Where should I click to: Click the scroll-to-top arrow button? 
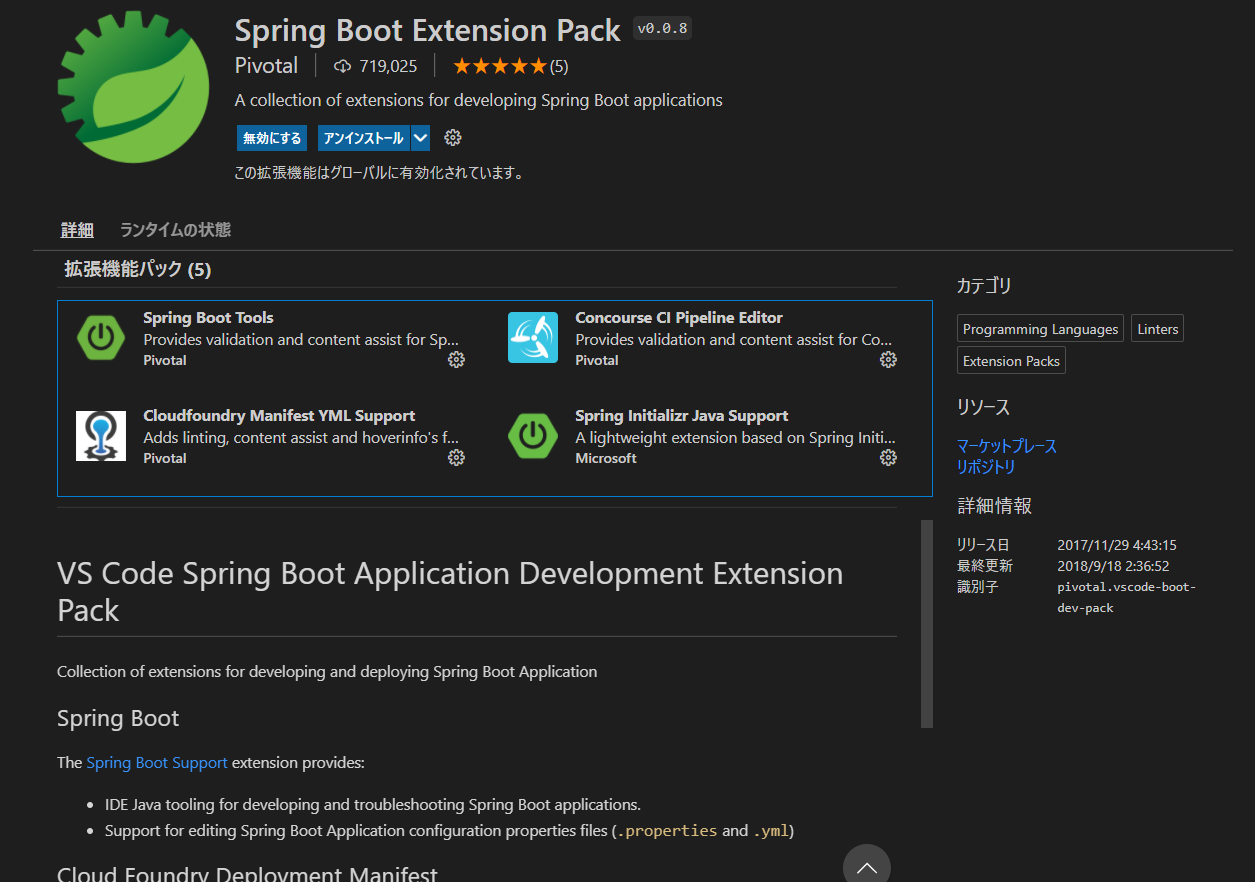(867, 866)
